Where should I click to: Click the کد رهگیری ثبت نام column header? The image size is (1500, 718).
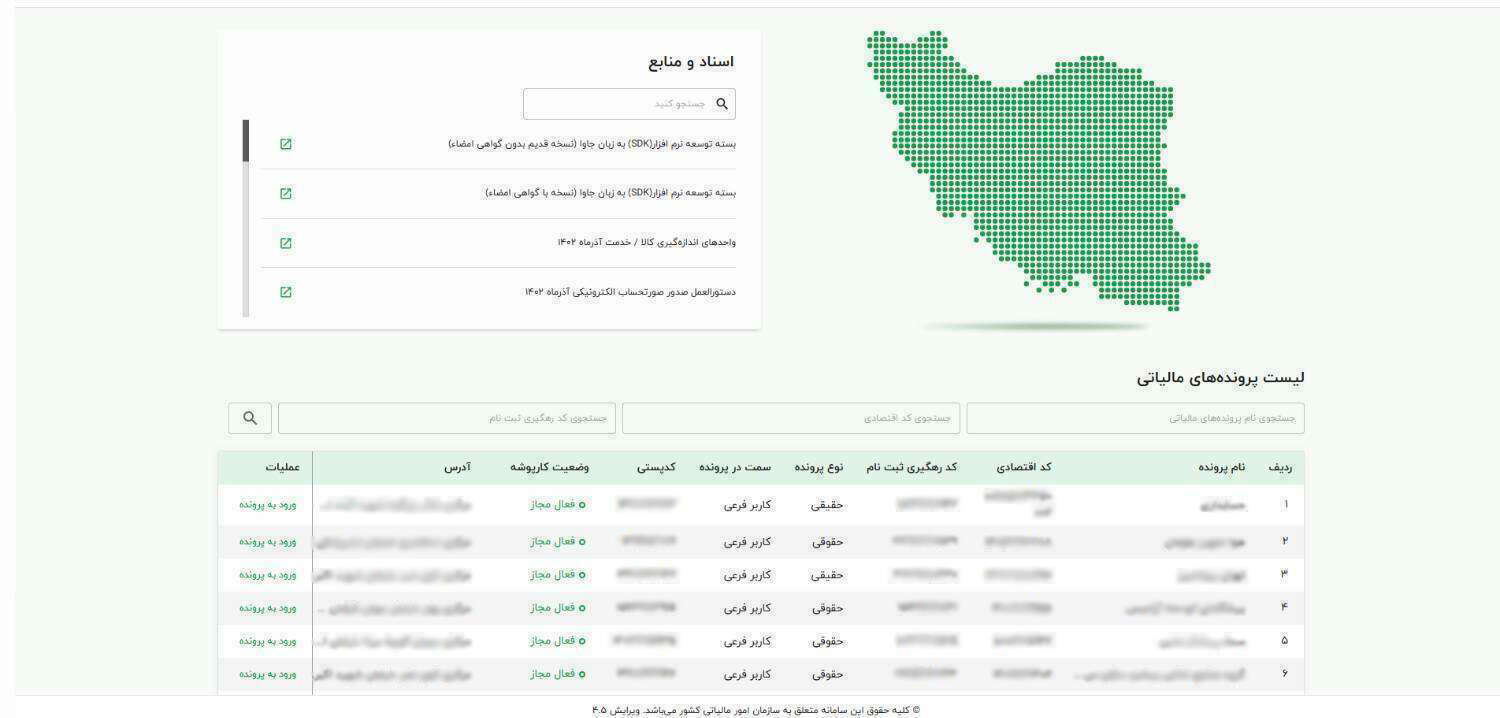(910, 467)
